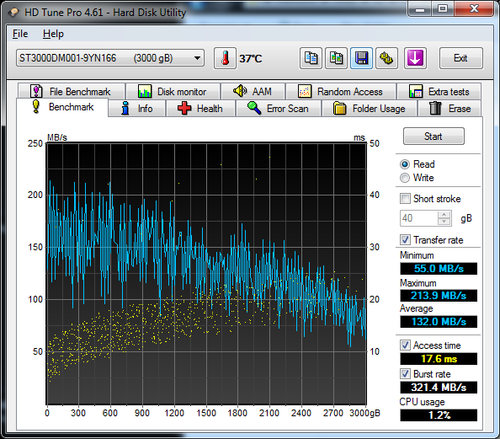Maximize the HD Tune Pro window
The height and width of the screenshot is (439, 500).
pos(443,9)
